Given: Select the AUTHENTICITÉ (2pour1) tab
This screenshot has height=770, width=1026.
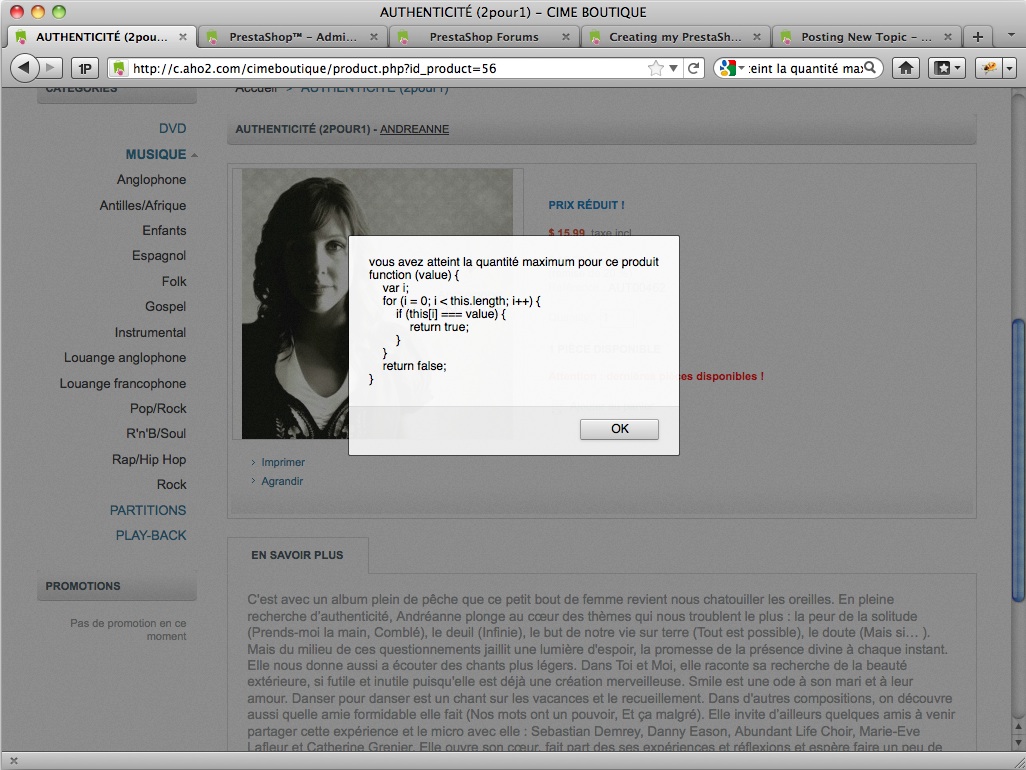Looking at the screenshot, I should pos(101,37).
